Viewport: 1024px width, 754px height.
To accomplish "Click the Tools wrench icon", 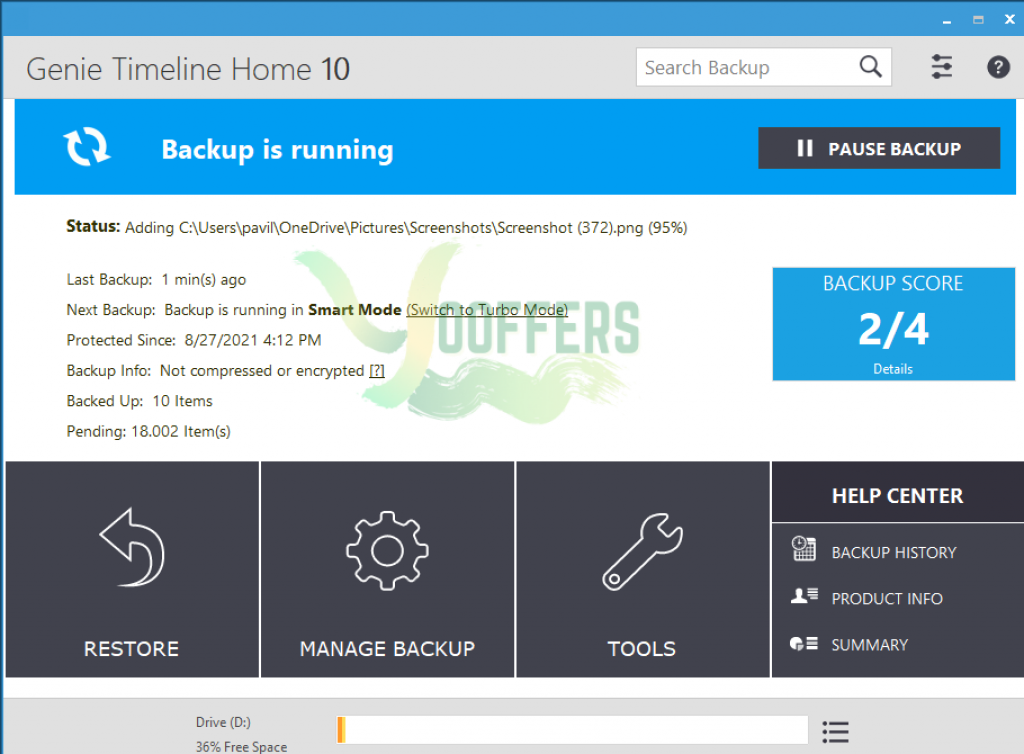I will tap(643, 552).
